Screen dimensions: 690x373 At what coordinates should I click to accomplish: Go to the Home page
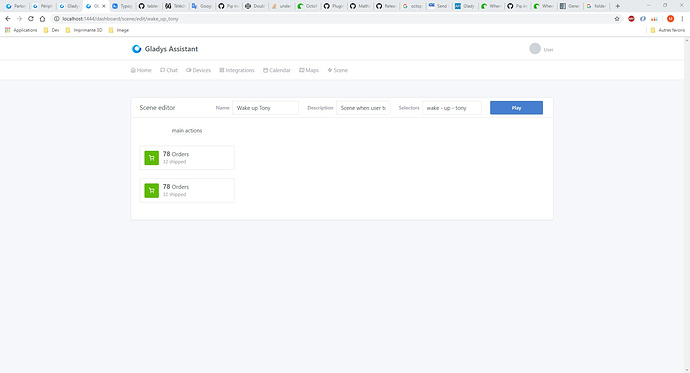pyautogui.click(x=141, y=70)
